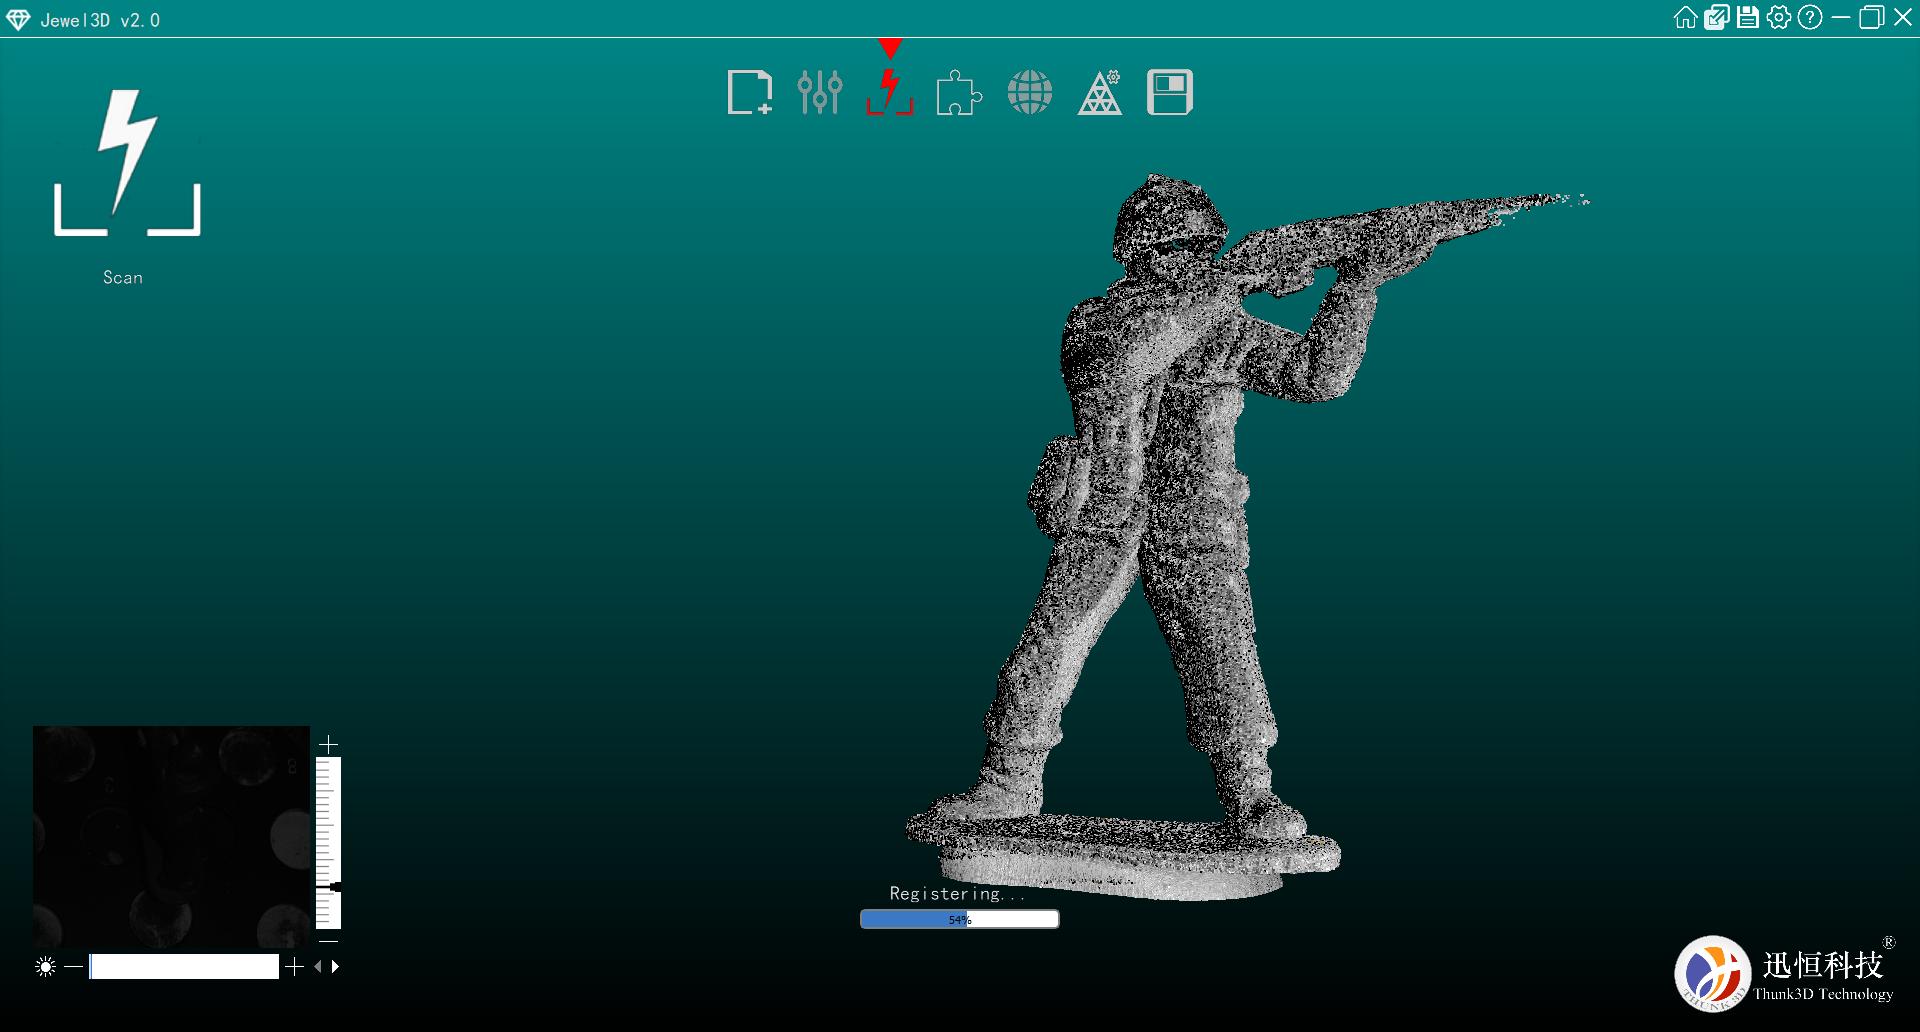Increase value with plus above vertical slider
1920x1032 pixels.
[x=328, y=745]
